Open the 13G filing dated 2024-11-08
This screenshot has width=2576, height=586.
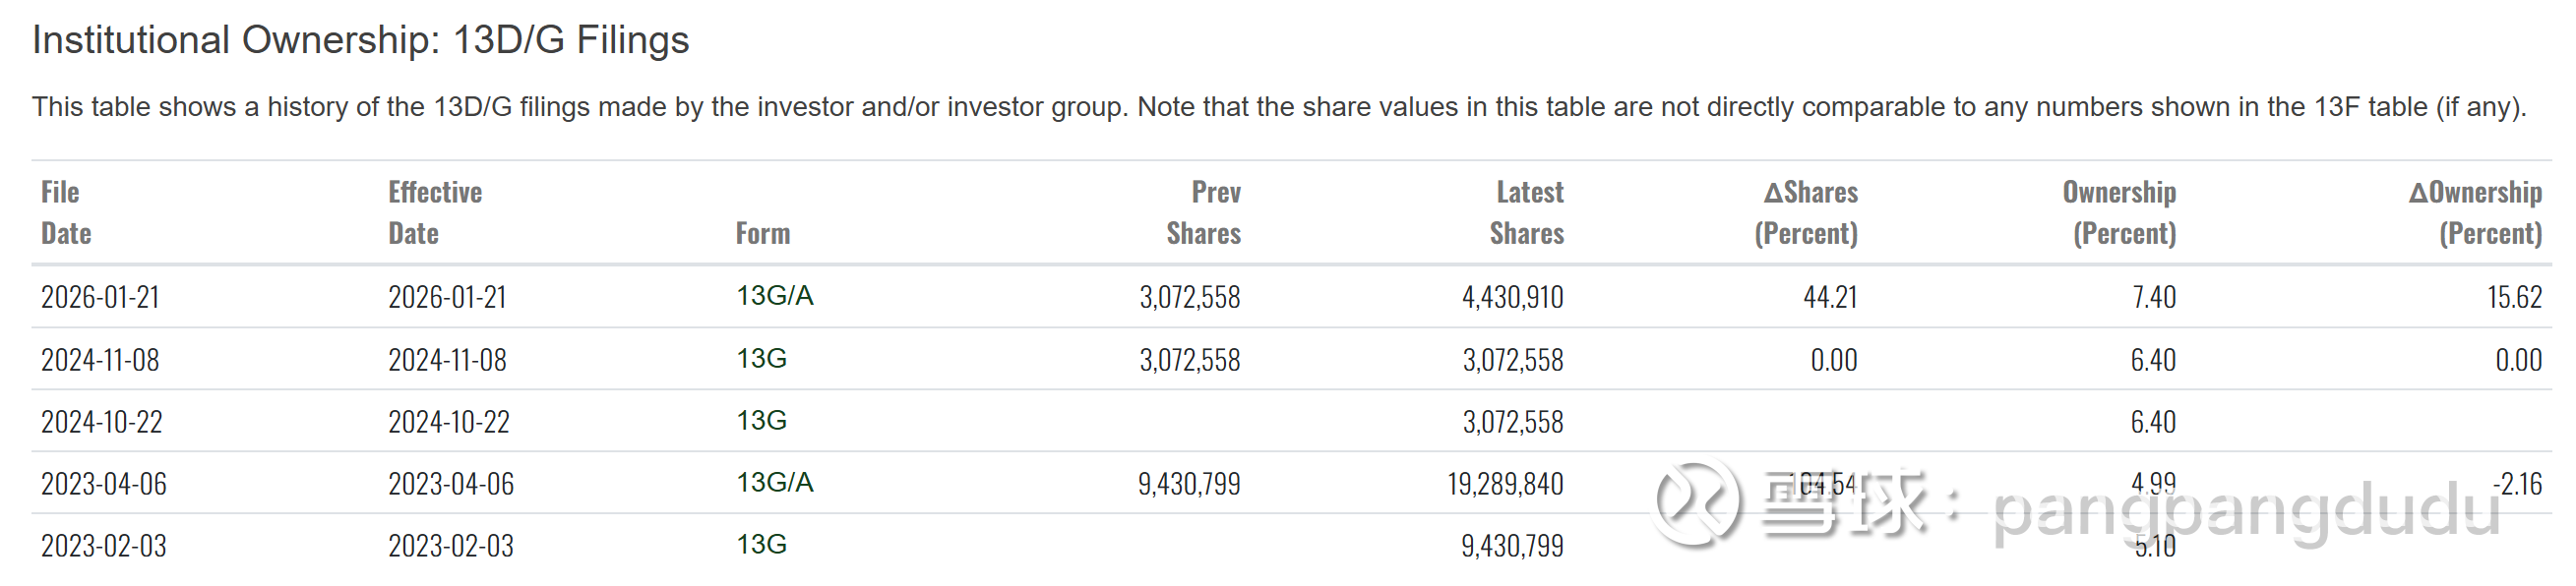tap(761, 358)
